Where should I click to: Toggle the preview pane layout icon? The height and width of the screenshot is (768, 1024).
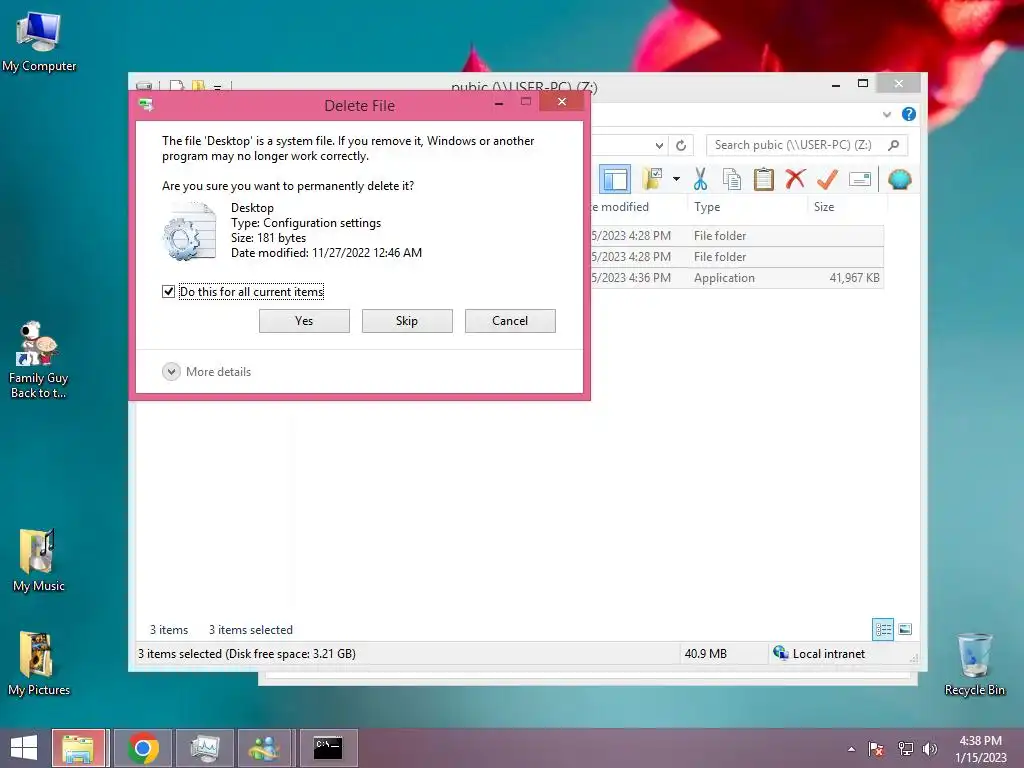(x=615, y=179)
